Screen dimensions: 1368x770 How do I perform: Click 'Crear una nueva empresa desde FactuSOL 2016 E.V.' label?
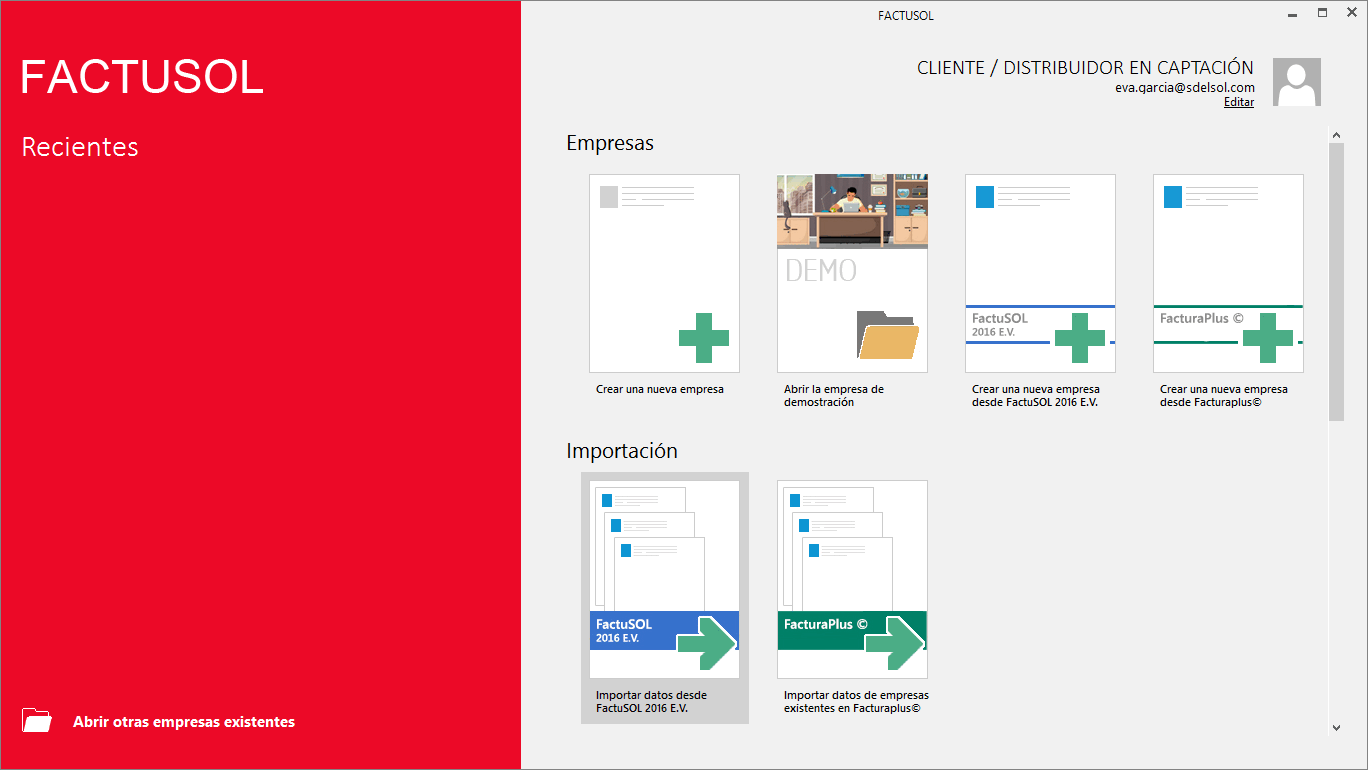tap(1035, 395)
